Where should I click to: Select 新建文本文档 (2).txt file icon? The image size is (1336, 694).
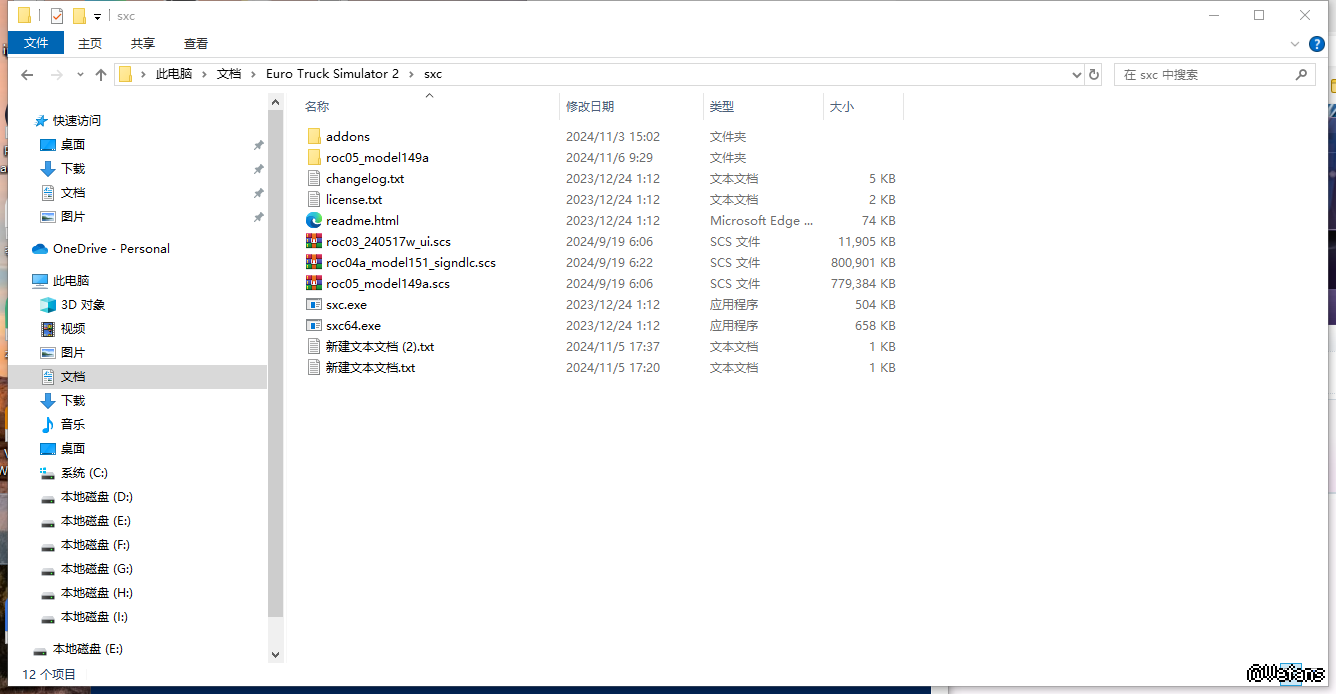click(314, 346)
